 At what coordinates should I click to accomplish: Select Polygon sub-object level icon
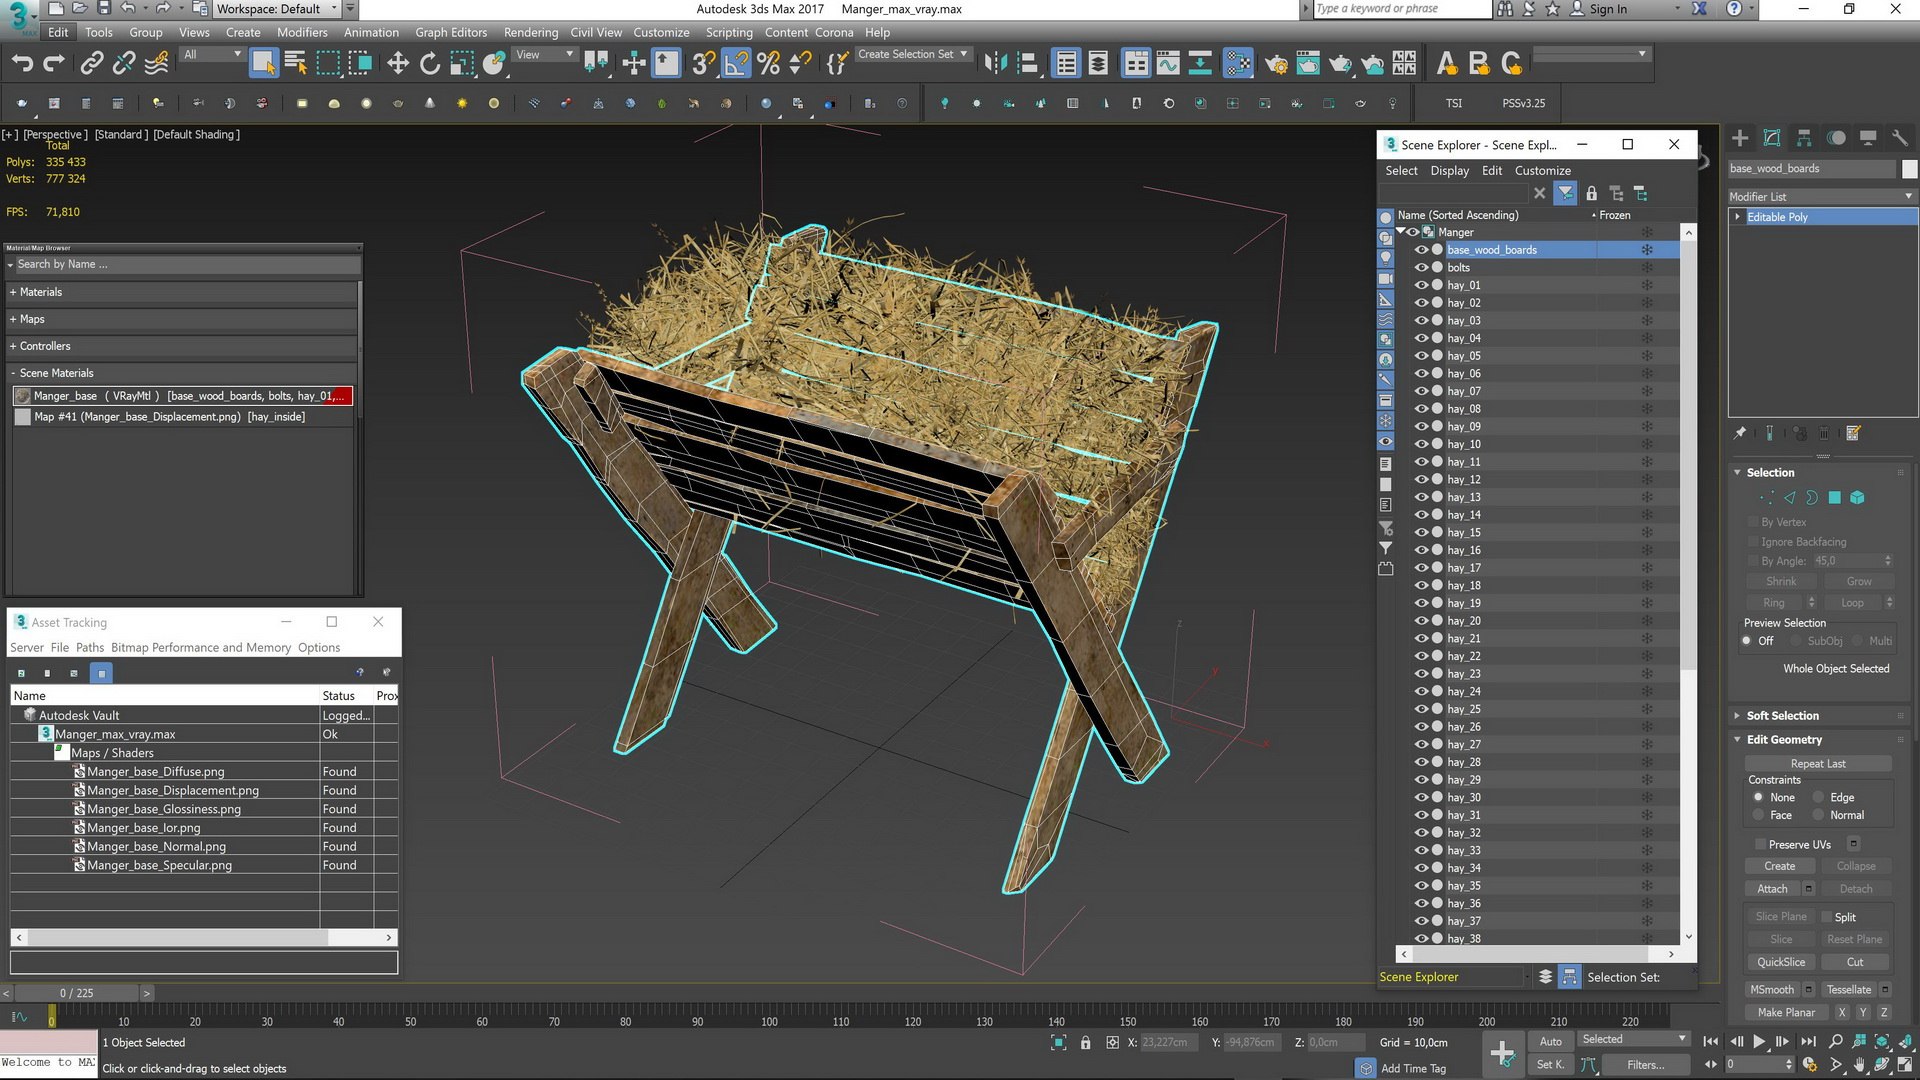pyautogui.click(x=1835, y=497)
